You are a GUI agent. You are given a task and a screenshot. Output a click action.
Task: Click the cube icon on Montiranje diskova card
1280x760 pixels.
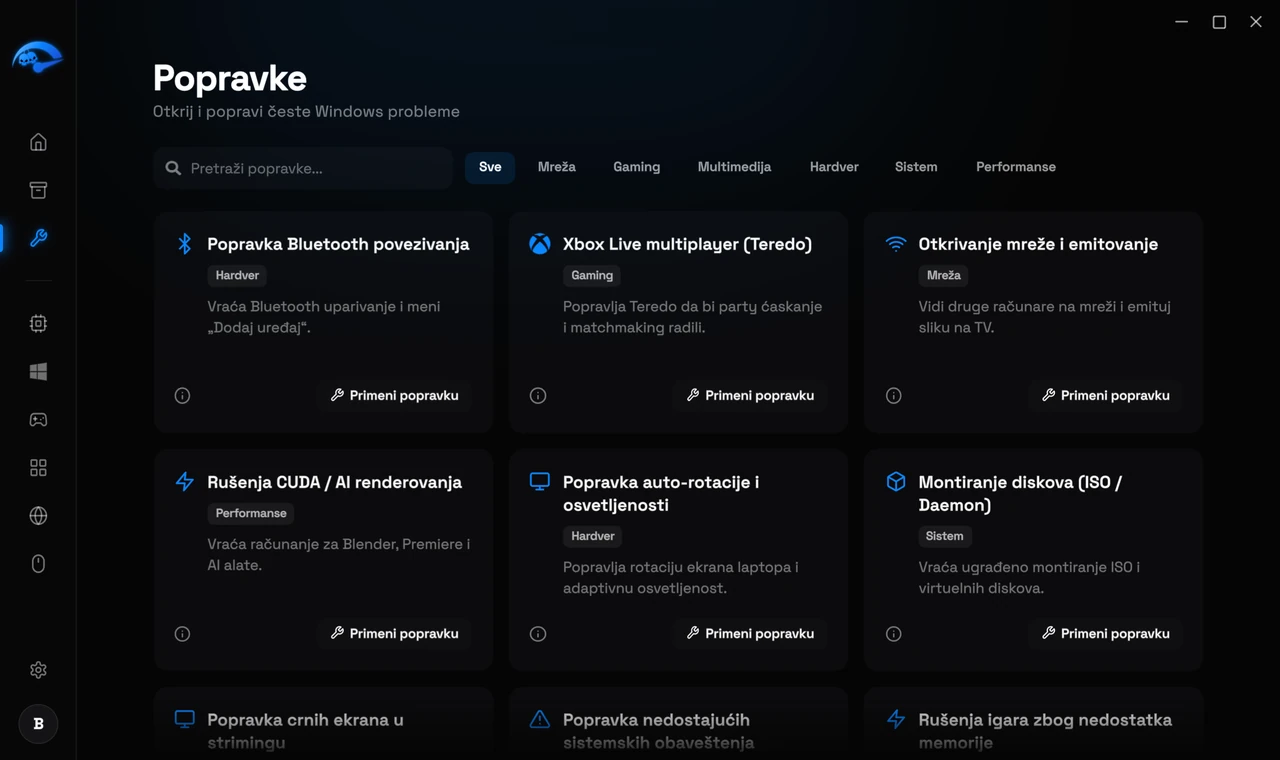pos(895,482)
